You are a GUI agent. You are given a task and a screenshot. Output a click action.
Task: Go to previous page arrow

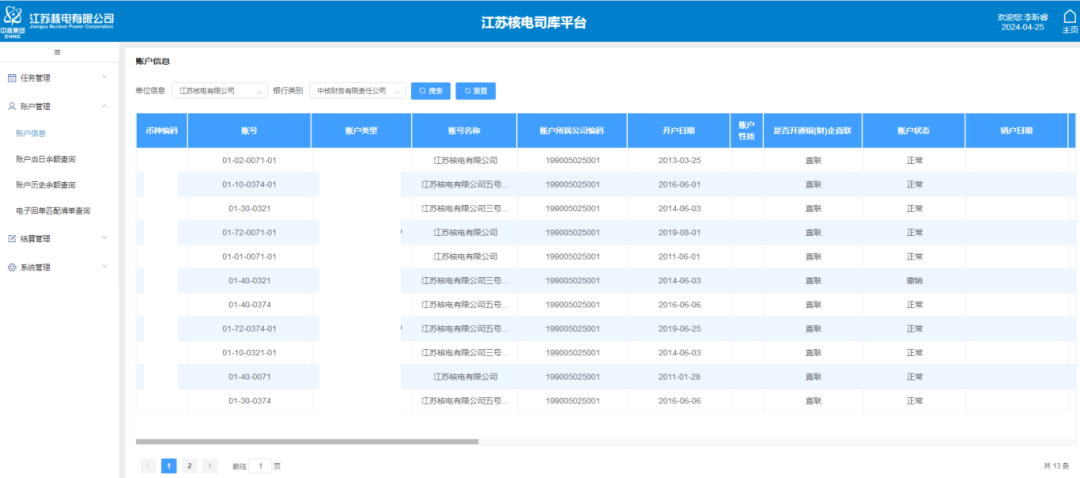coord(148,466)
